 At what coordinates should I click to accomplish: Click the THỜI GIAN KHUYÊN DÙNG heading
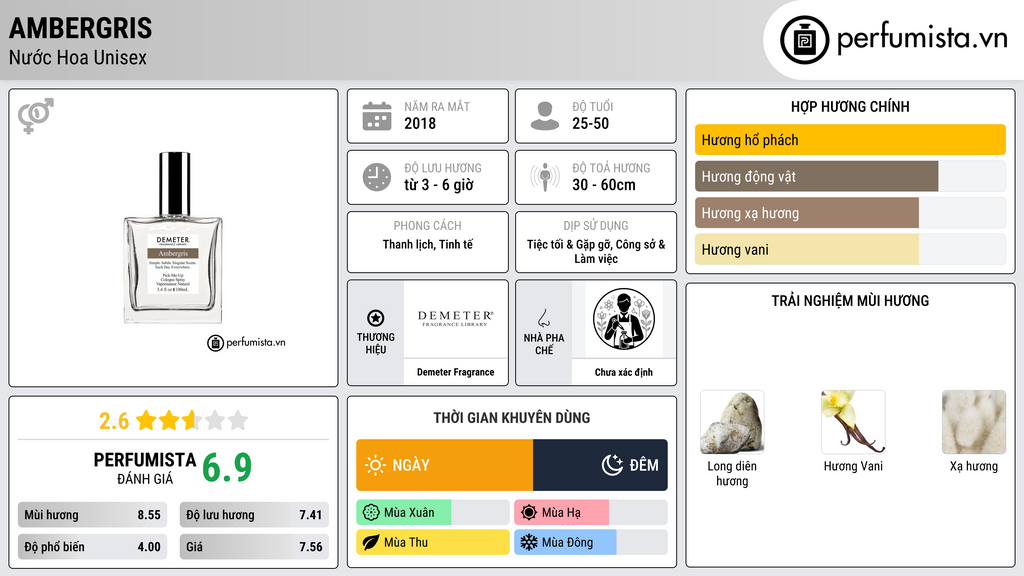(x=512, y=418)
